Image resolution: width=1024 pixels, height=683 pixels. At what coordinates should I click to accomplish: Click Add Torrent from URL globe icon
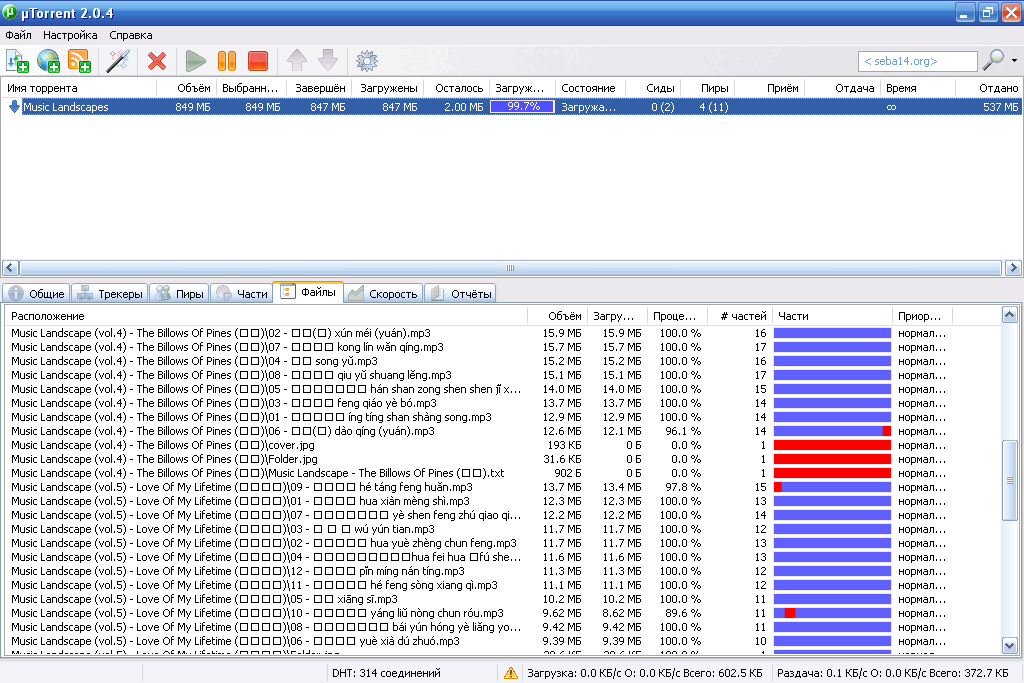48,61
